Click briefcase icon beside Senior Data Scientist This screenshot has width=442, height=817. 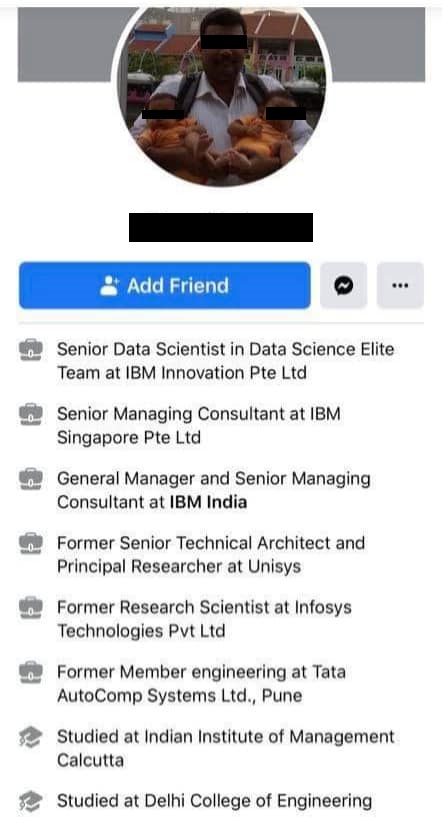(31, 350)
